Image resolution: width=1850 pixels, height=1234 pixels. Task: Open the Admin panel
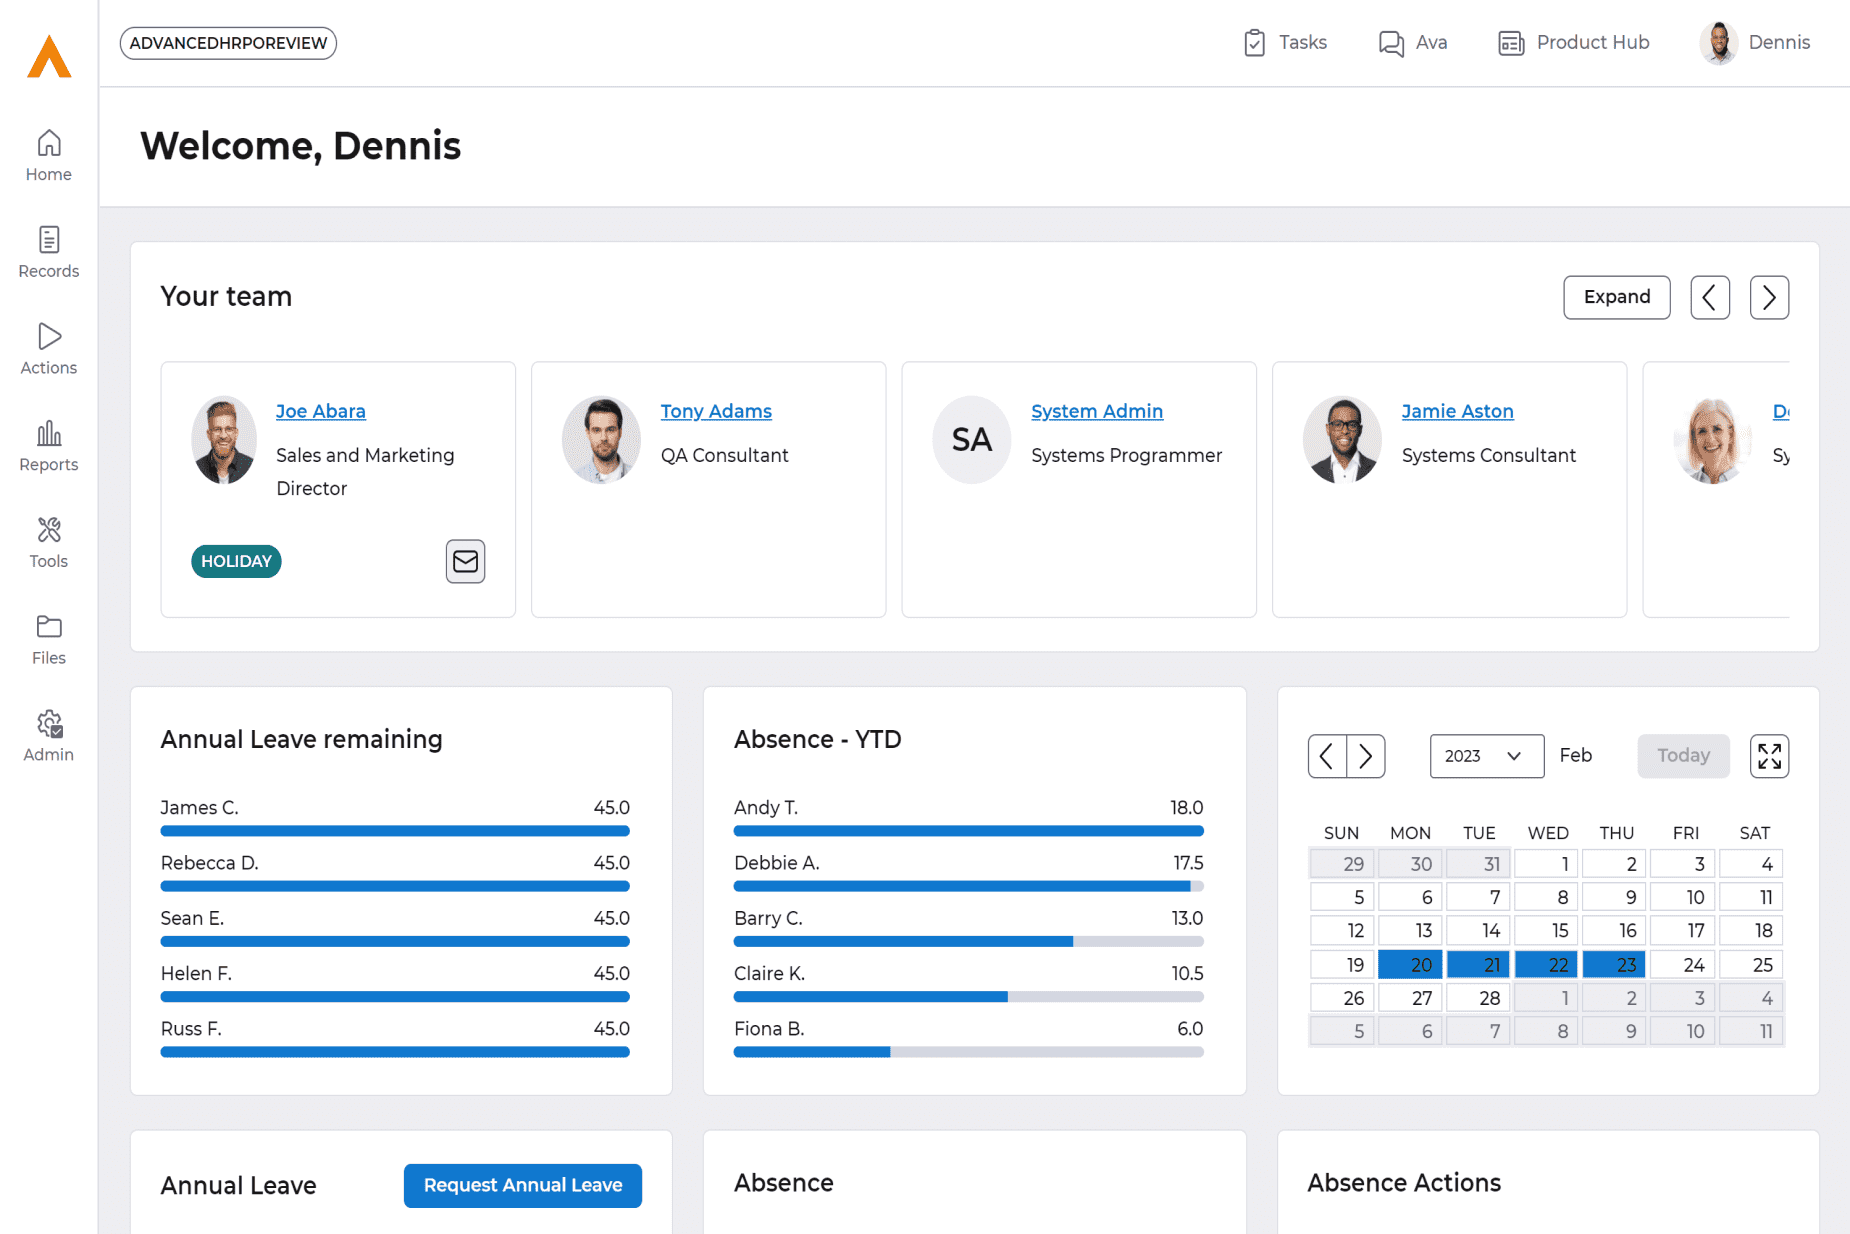coord(48,735)
